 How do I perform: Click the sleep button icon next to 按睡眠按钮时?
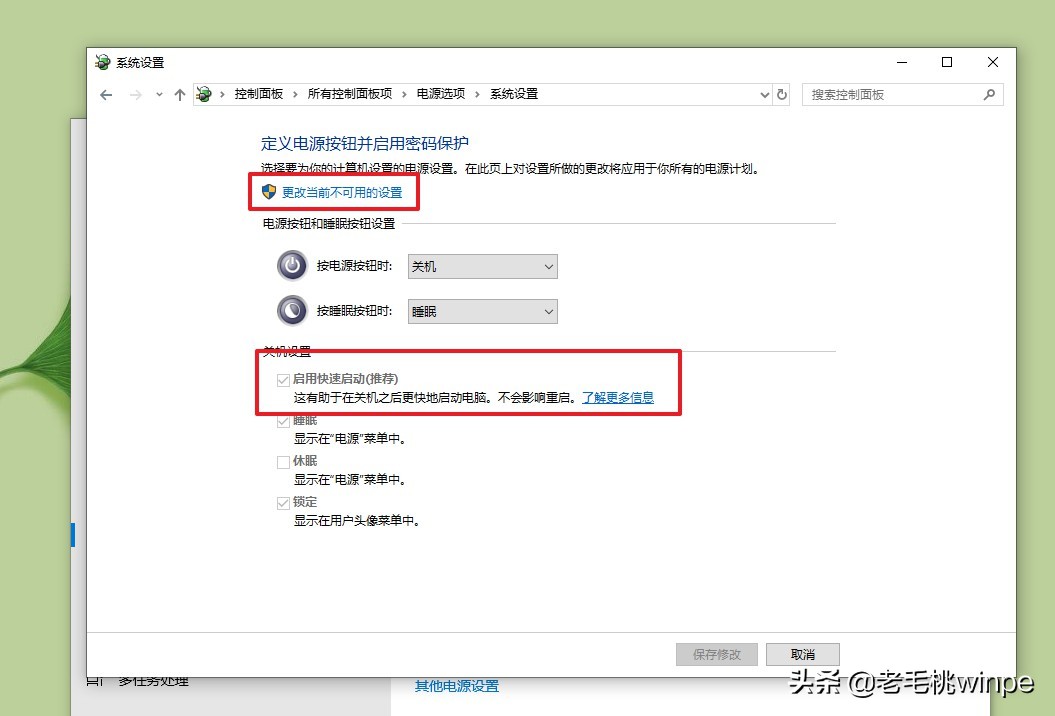(x=290, y=311)
